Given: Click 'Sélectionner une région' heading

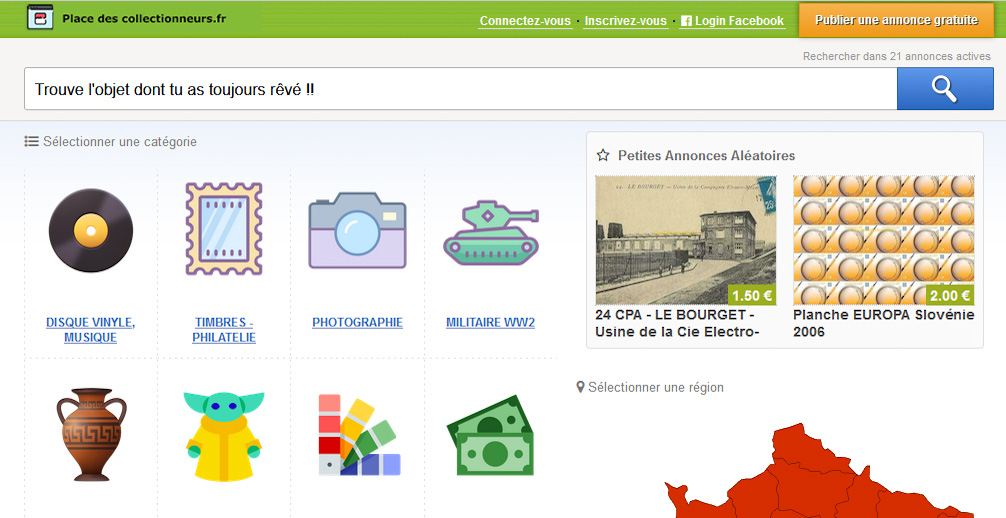Looking at the screenshot, I should pyautogui.click(x=656, y=388).
